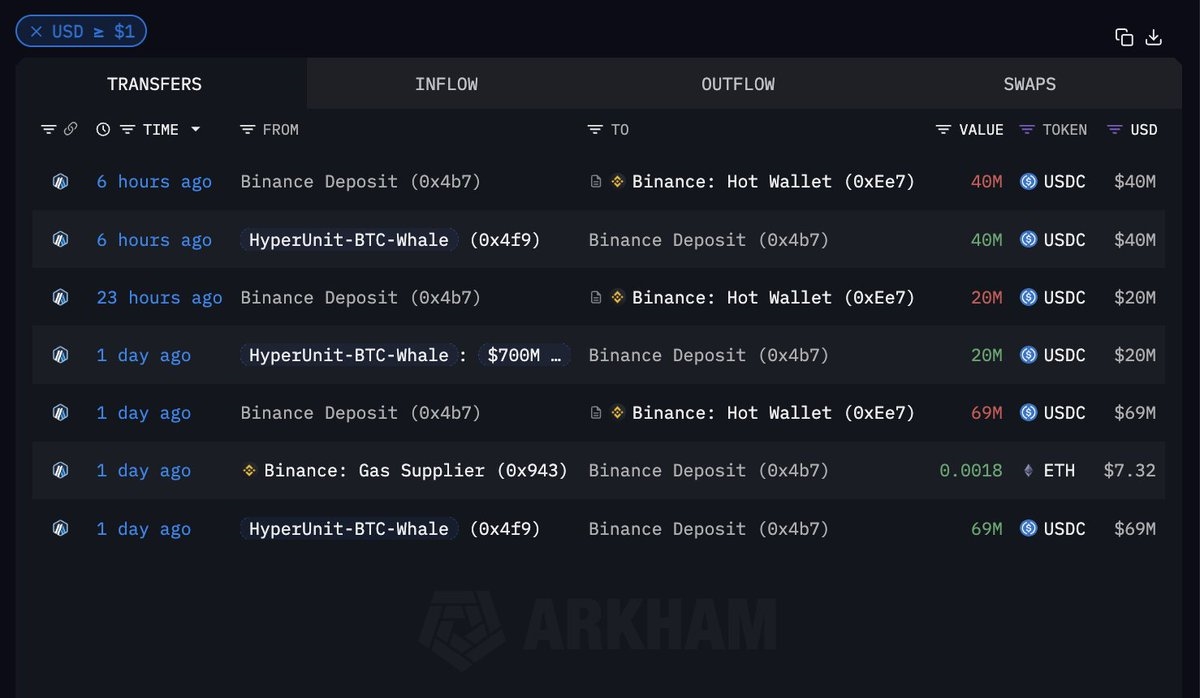
Task: Click the chain link filter icon
Action: coord(70,129)
